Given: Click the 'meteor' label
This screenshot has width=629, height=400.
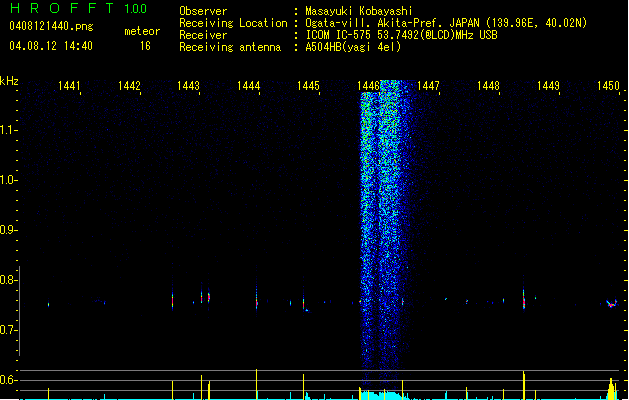Looking at the screenshot, I should (x=142, y=31).
